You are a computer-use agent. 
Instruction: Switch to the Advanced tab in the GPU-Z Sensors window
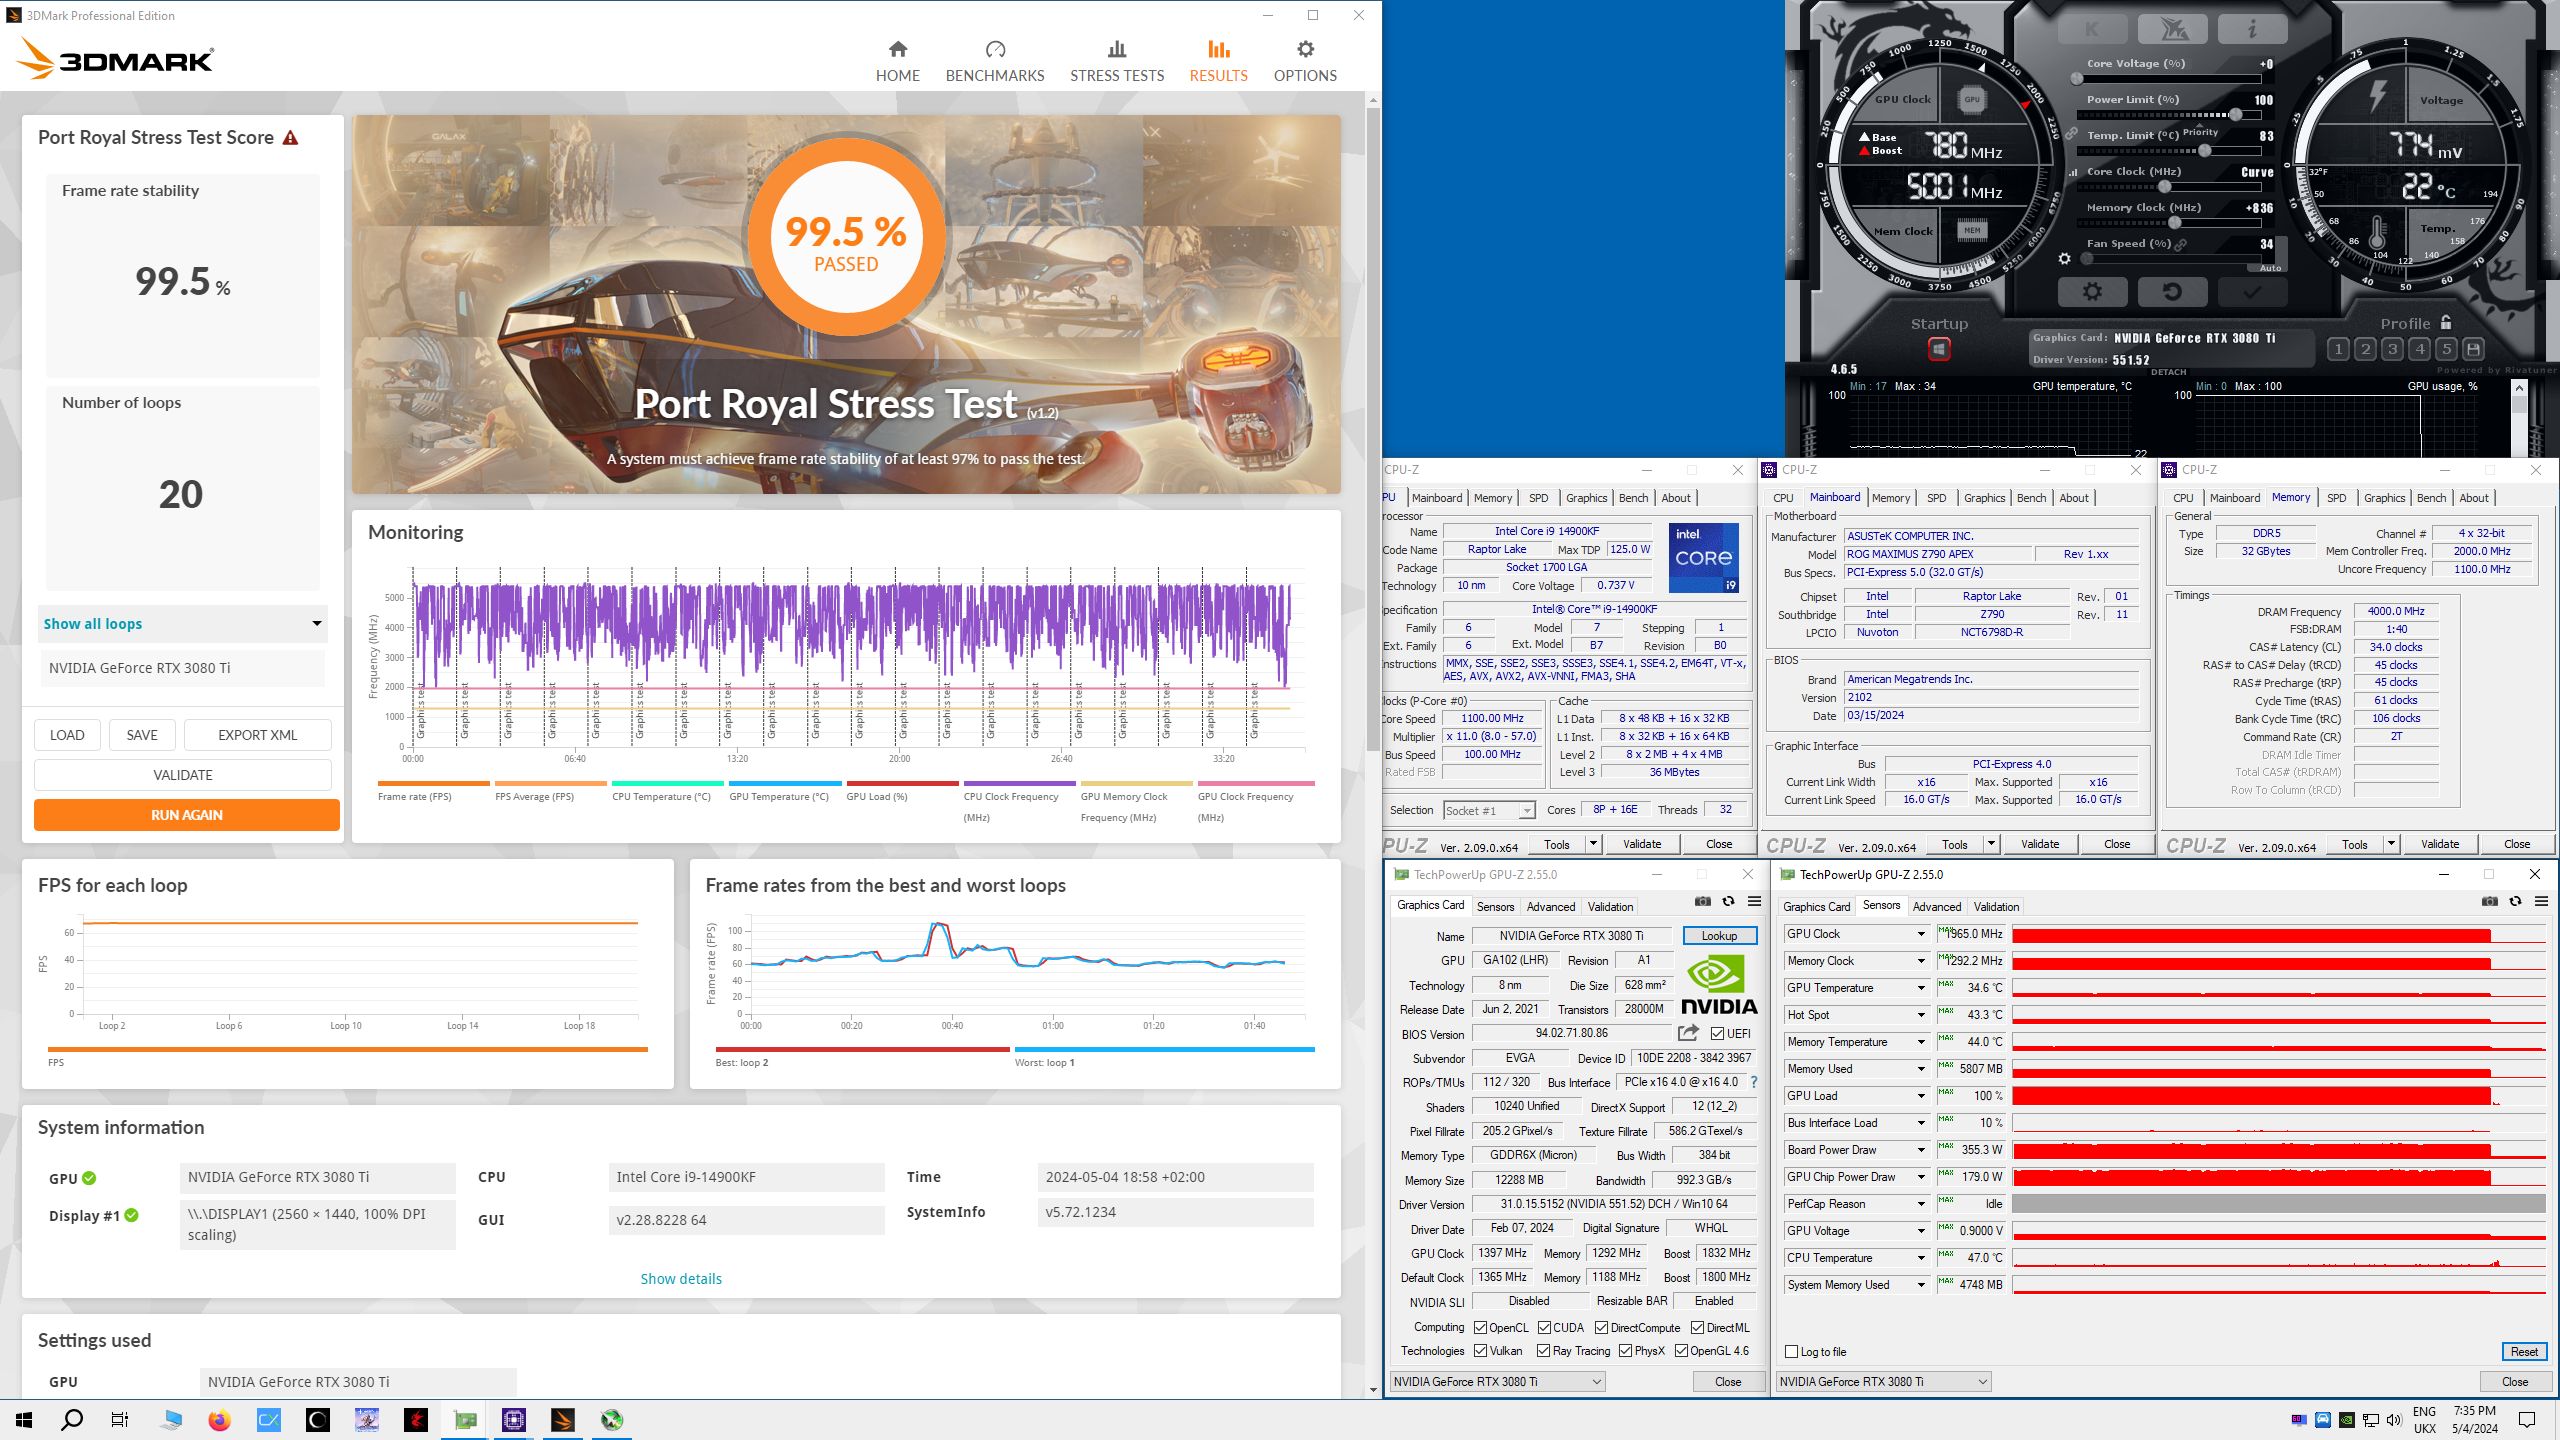tap(1936, 907)
